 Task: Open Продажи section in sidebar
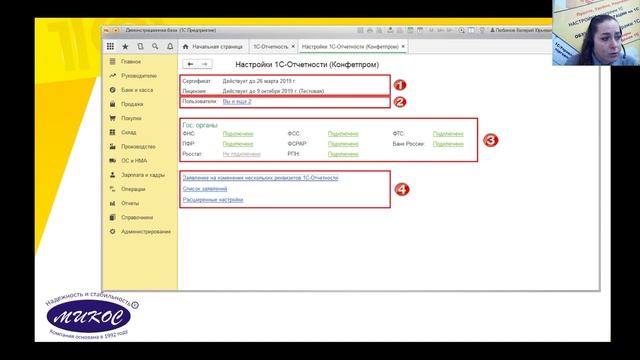132,104
